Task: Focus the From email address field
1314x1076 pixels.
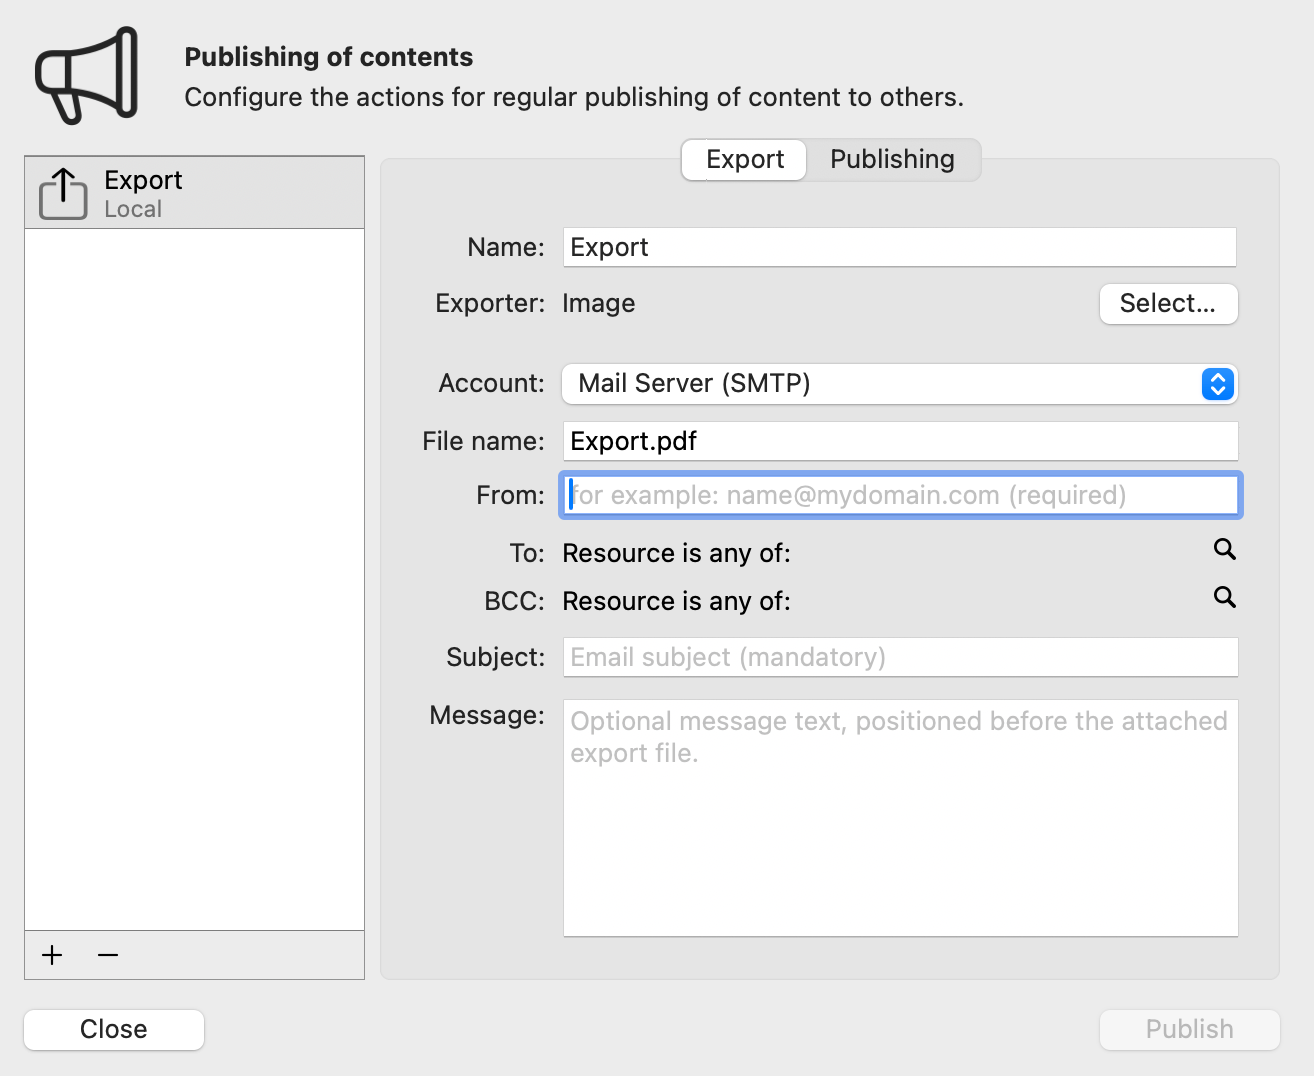Action: point(898,494)
